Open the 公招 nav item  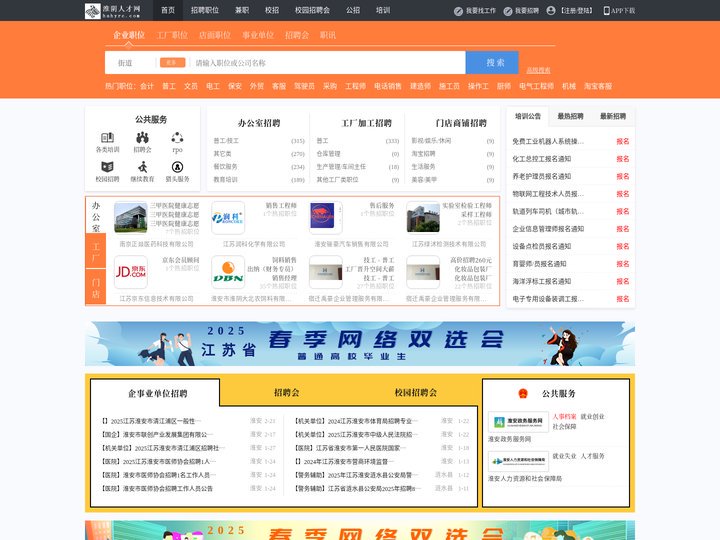click(353, 10)
